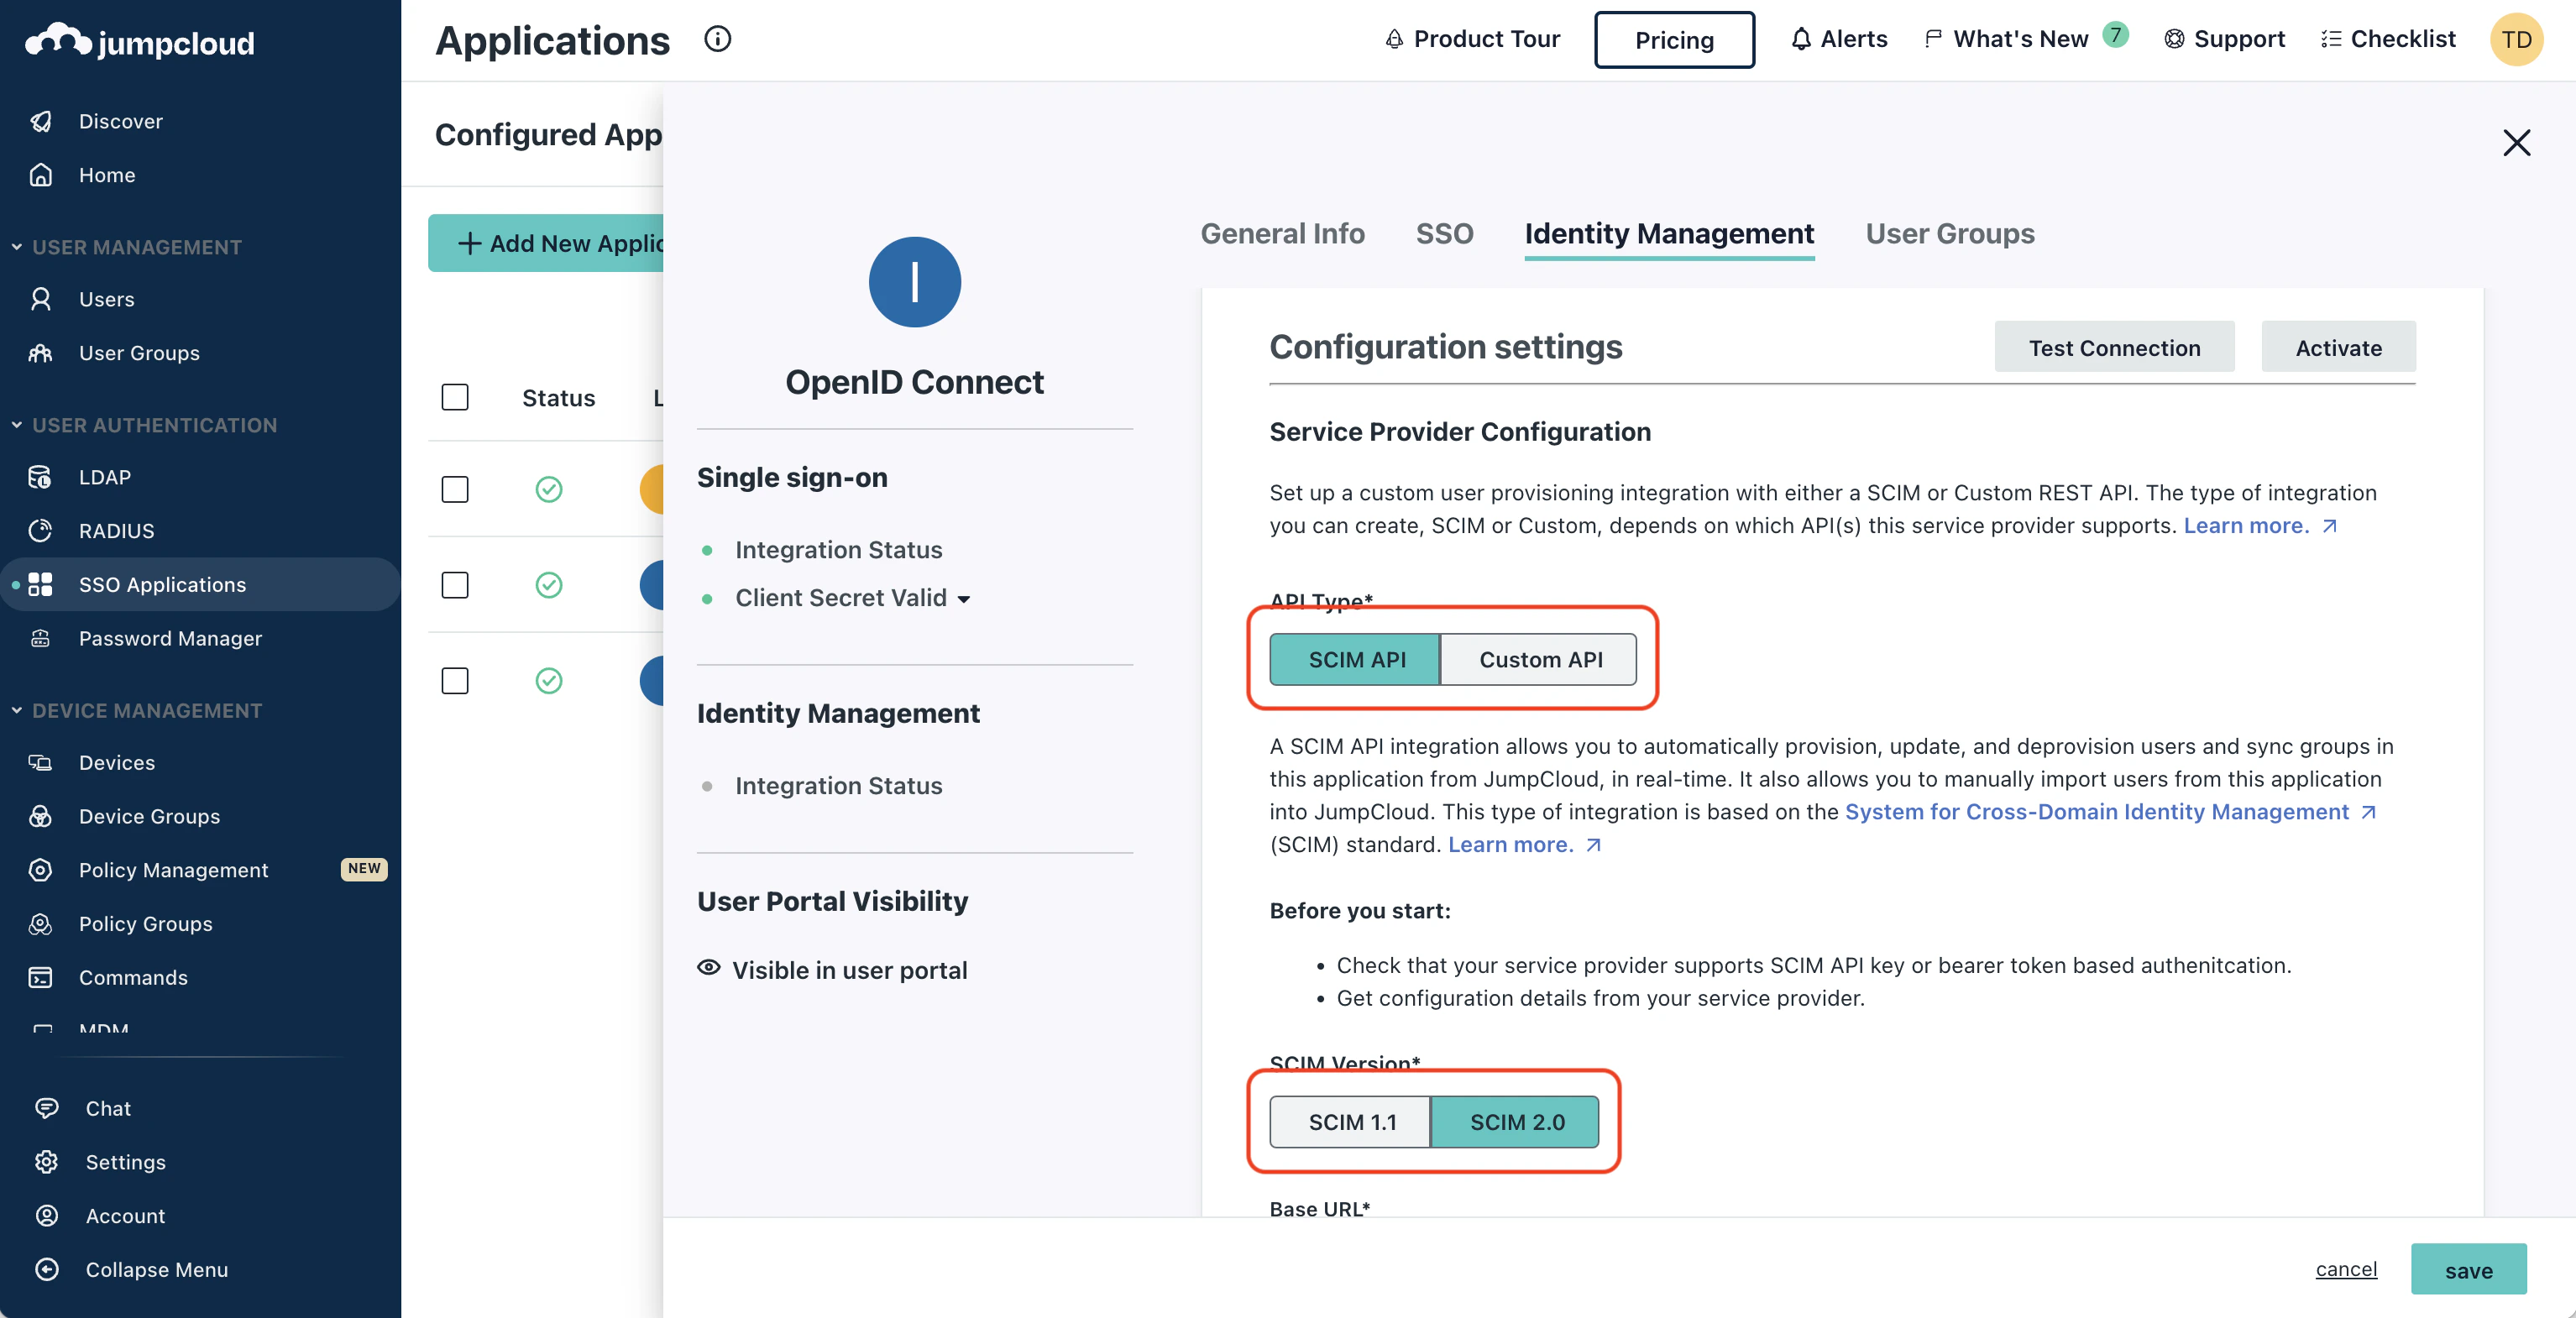Open Devices via its monitor icon
The height and width of the screenshot is (1318, 2576).
click(41, 763)
